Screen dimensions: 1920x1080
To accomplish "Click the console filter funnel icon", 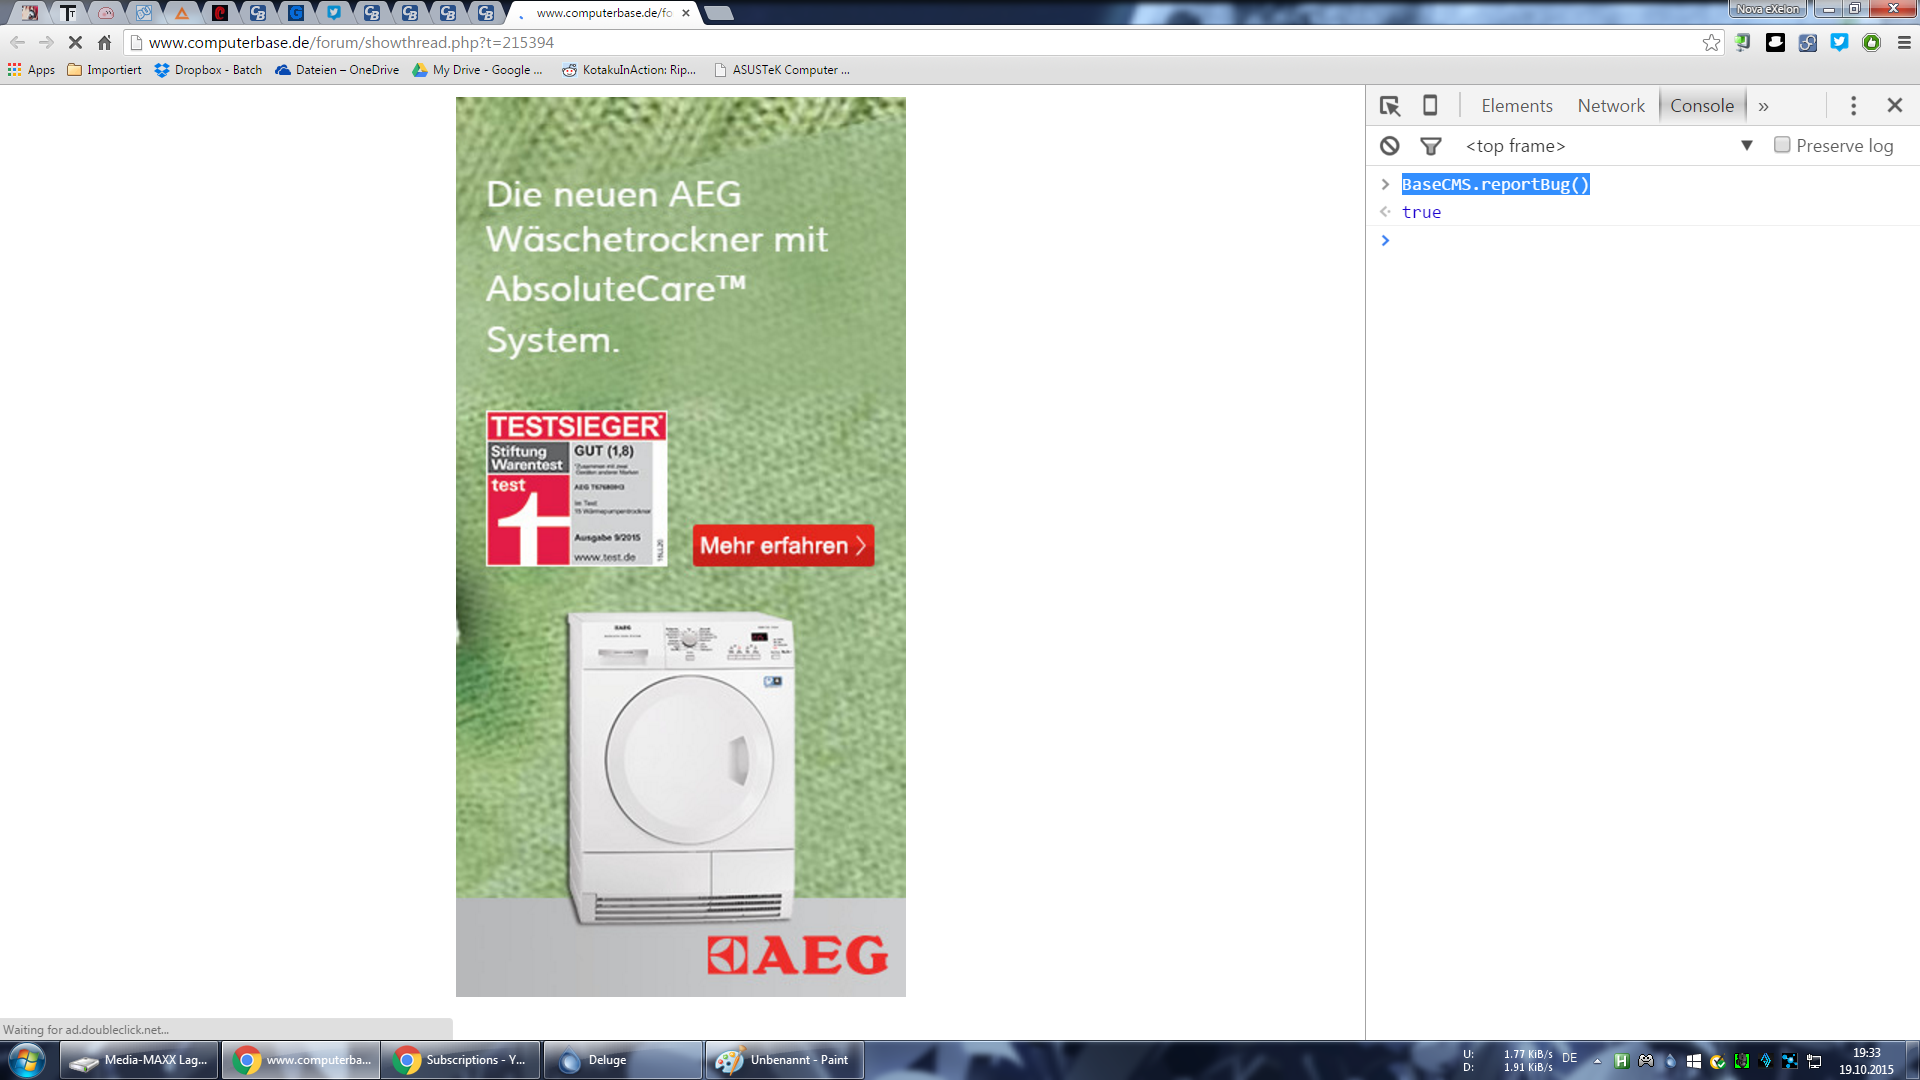I will click(x=1431, y=146).
